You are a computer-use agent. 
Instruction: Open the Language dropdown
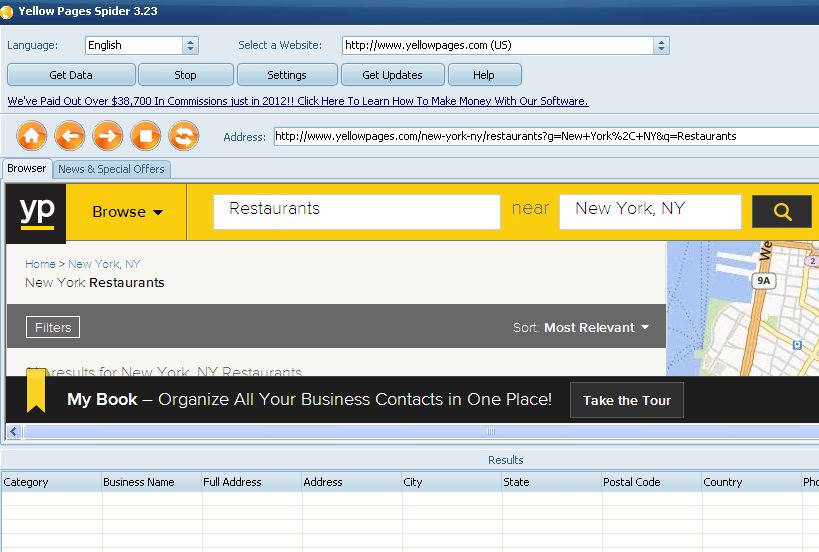pos(190,45)
